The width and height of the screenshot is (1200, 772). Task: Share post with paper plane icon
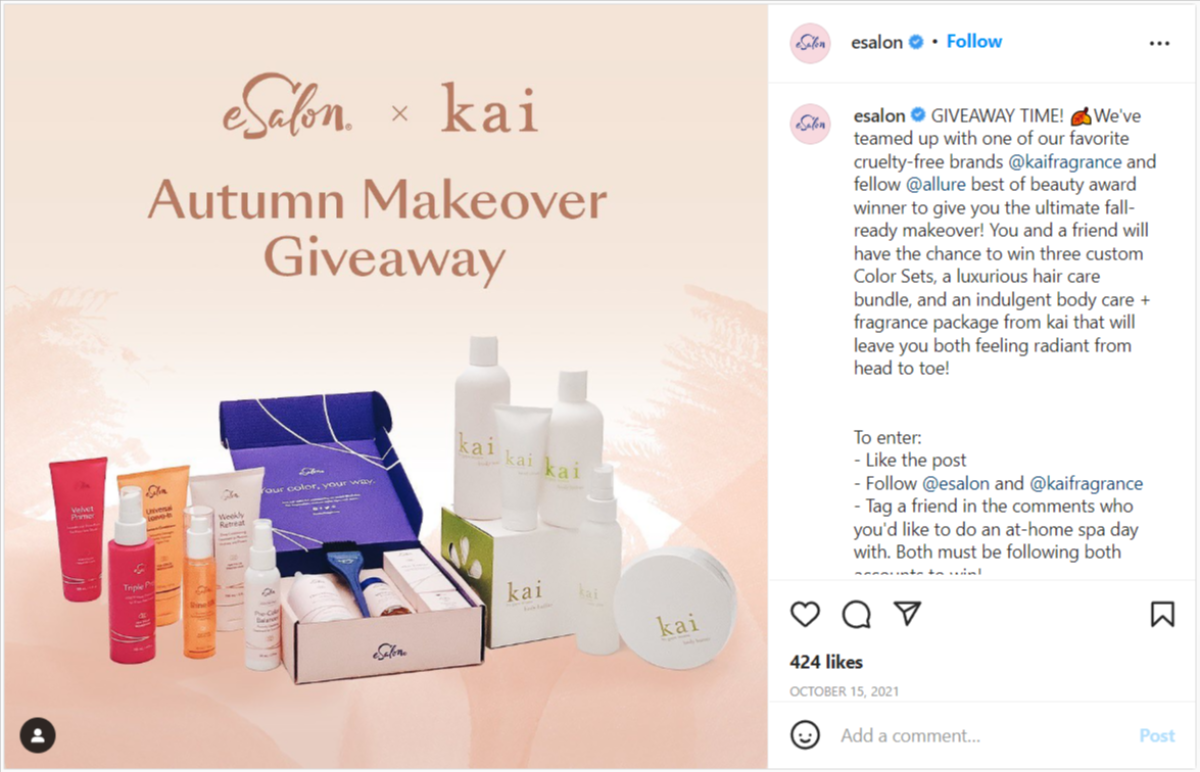coord(906,613)
